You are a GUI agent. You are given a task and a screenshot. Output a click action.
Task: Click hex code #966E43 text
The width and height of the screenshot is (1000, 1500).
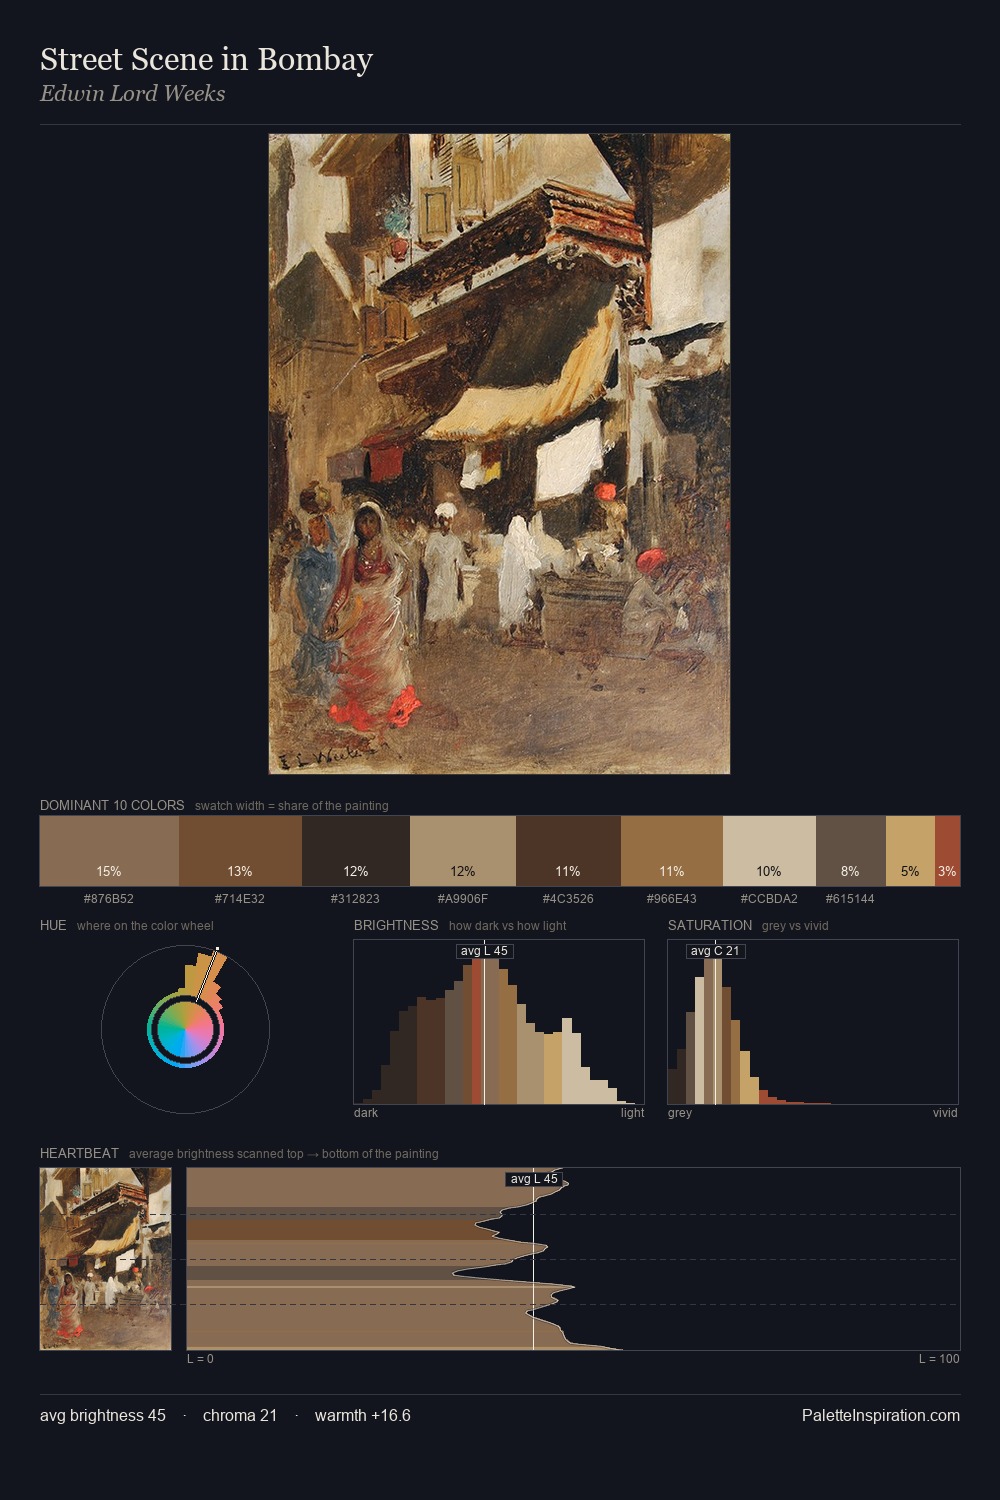(x=672, y=898)
